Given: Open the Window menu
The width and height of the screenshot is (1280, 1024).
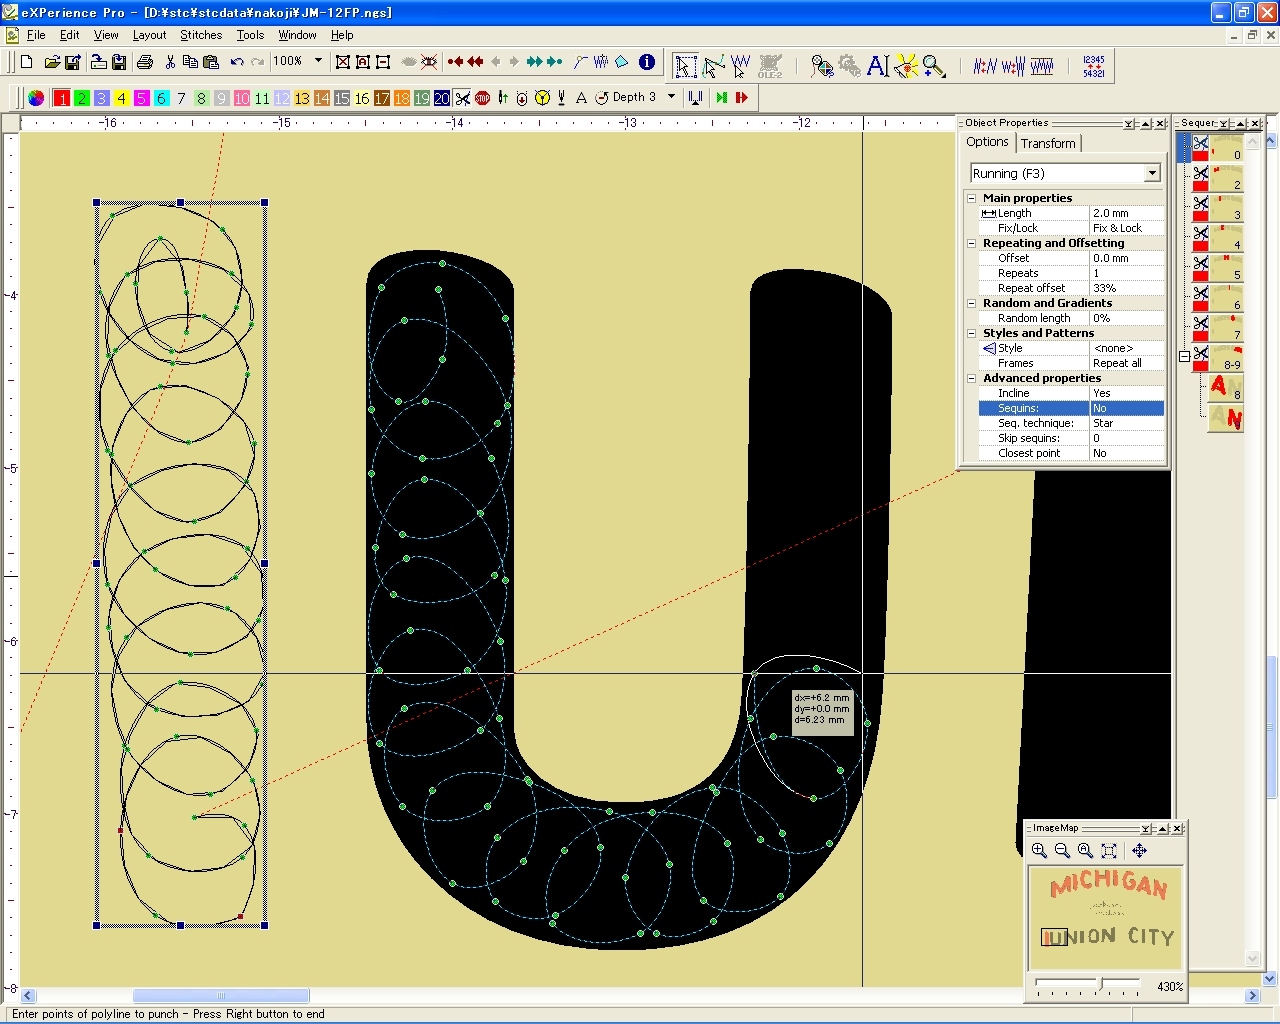Looking at the screenshot, I should 297,35.
